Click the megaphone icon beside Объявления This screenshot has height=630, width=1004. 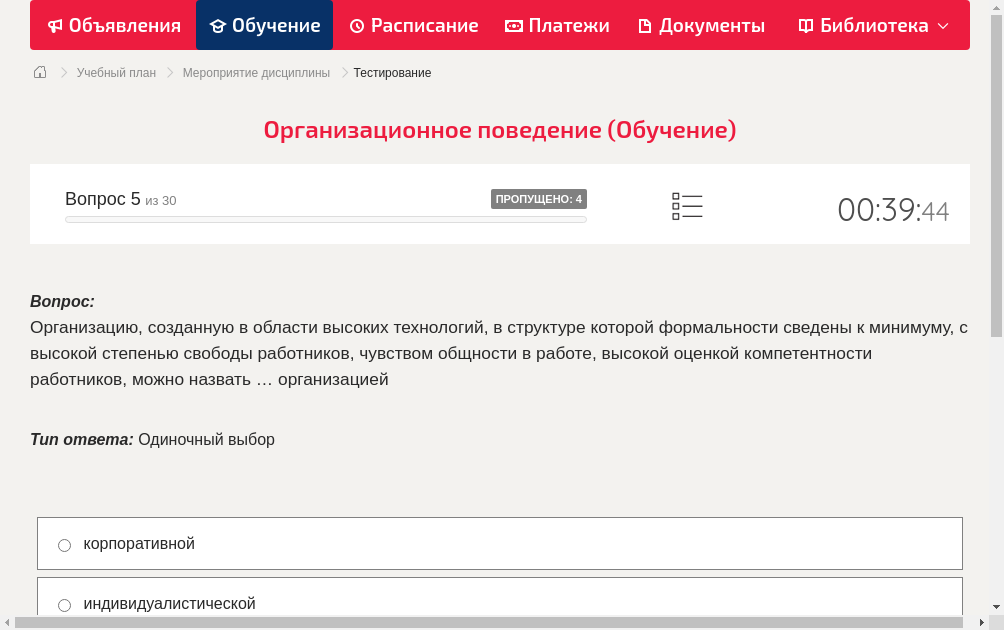coord(55,26)
